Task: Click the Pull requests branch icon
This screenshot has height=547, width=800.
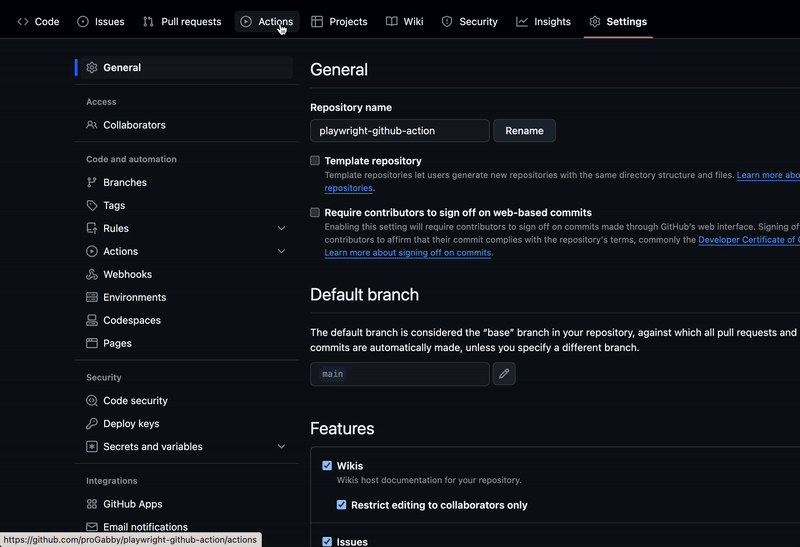Action: coord(148,21)
